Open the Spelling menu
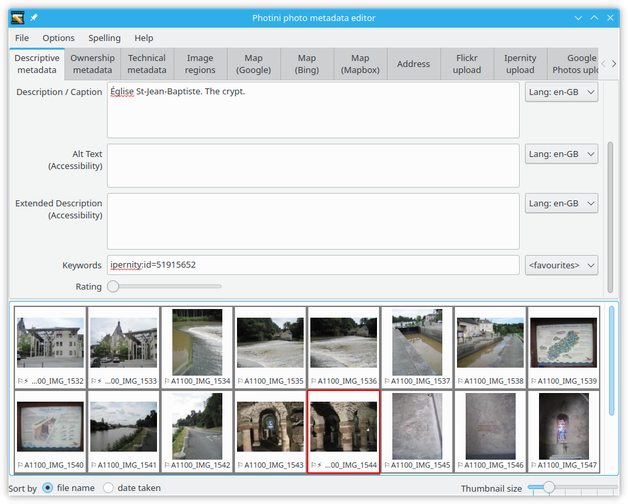Image resolution: width=628 pixels, height=504 pixels. [x=104, y=38]
